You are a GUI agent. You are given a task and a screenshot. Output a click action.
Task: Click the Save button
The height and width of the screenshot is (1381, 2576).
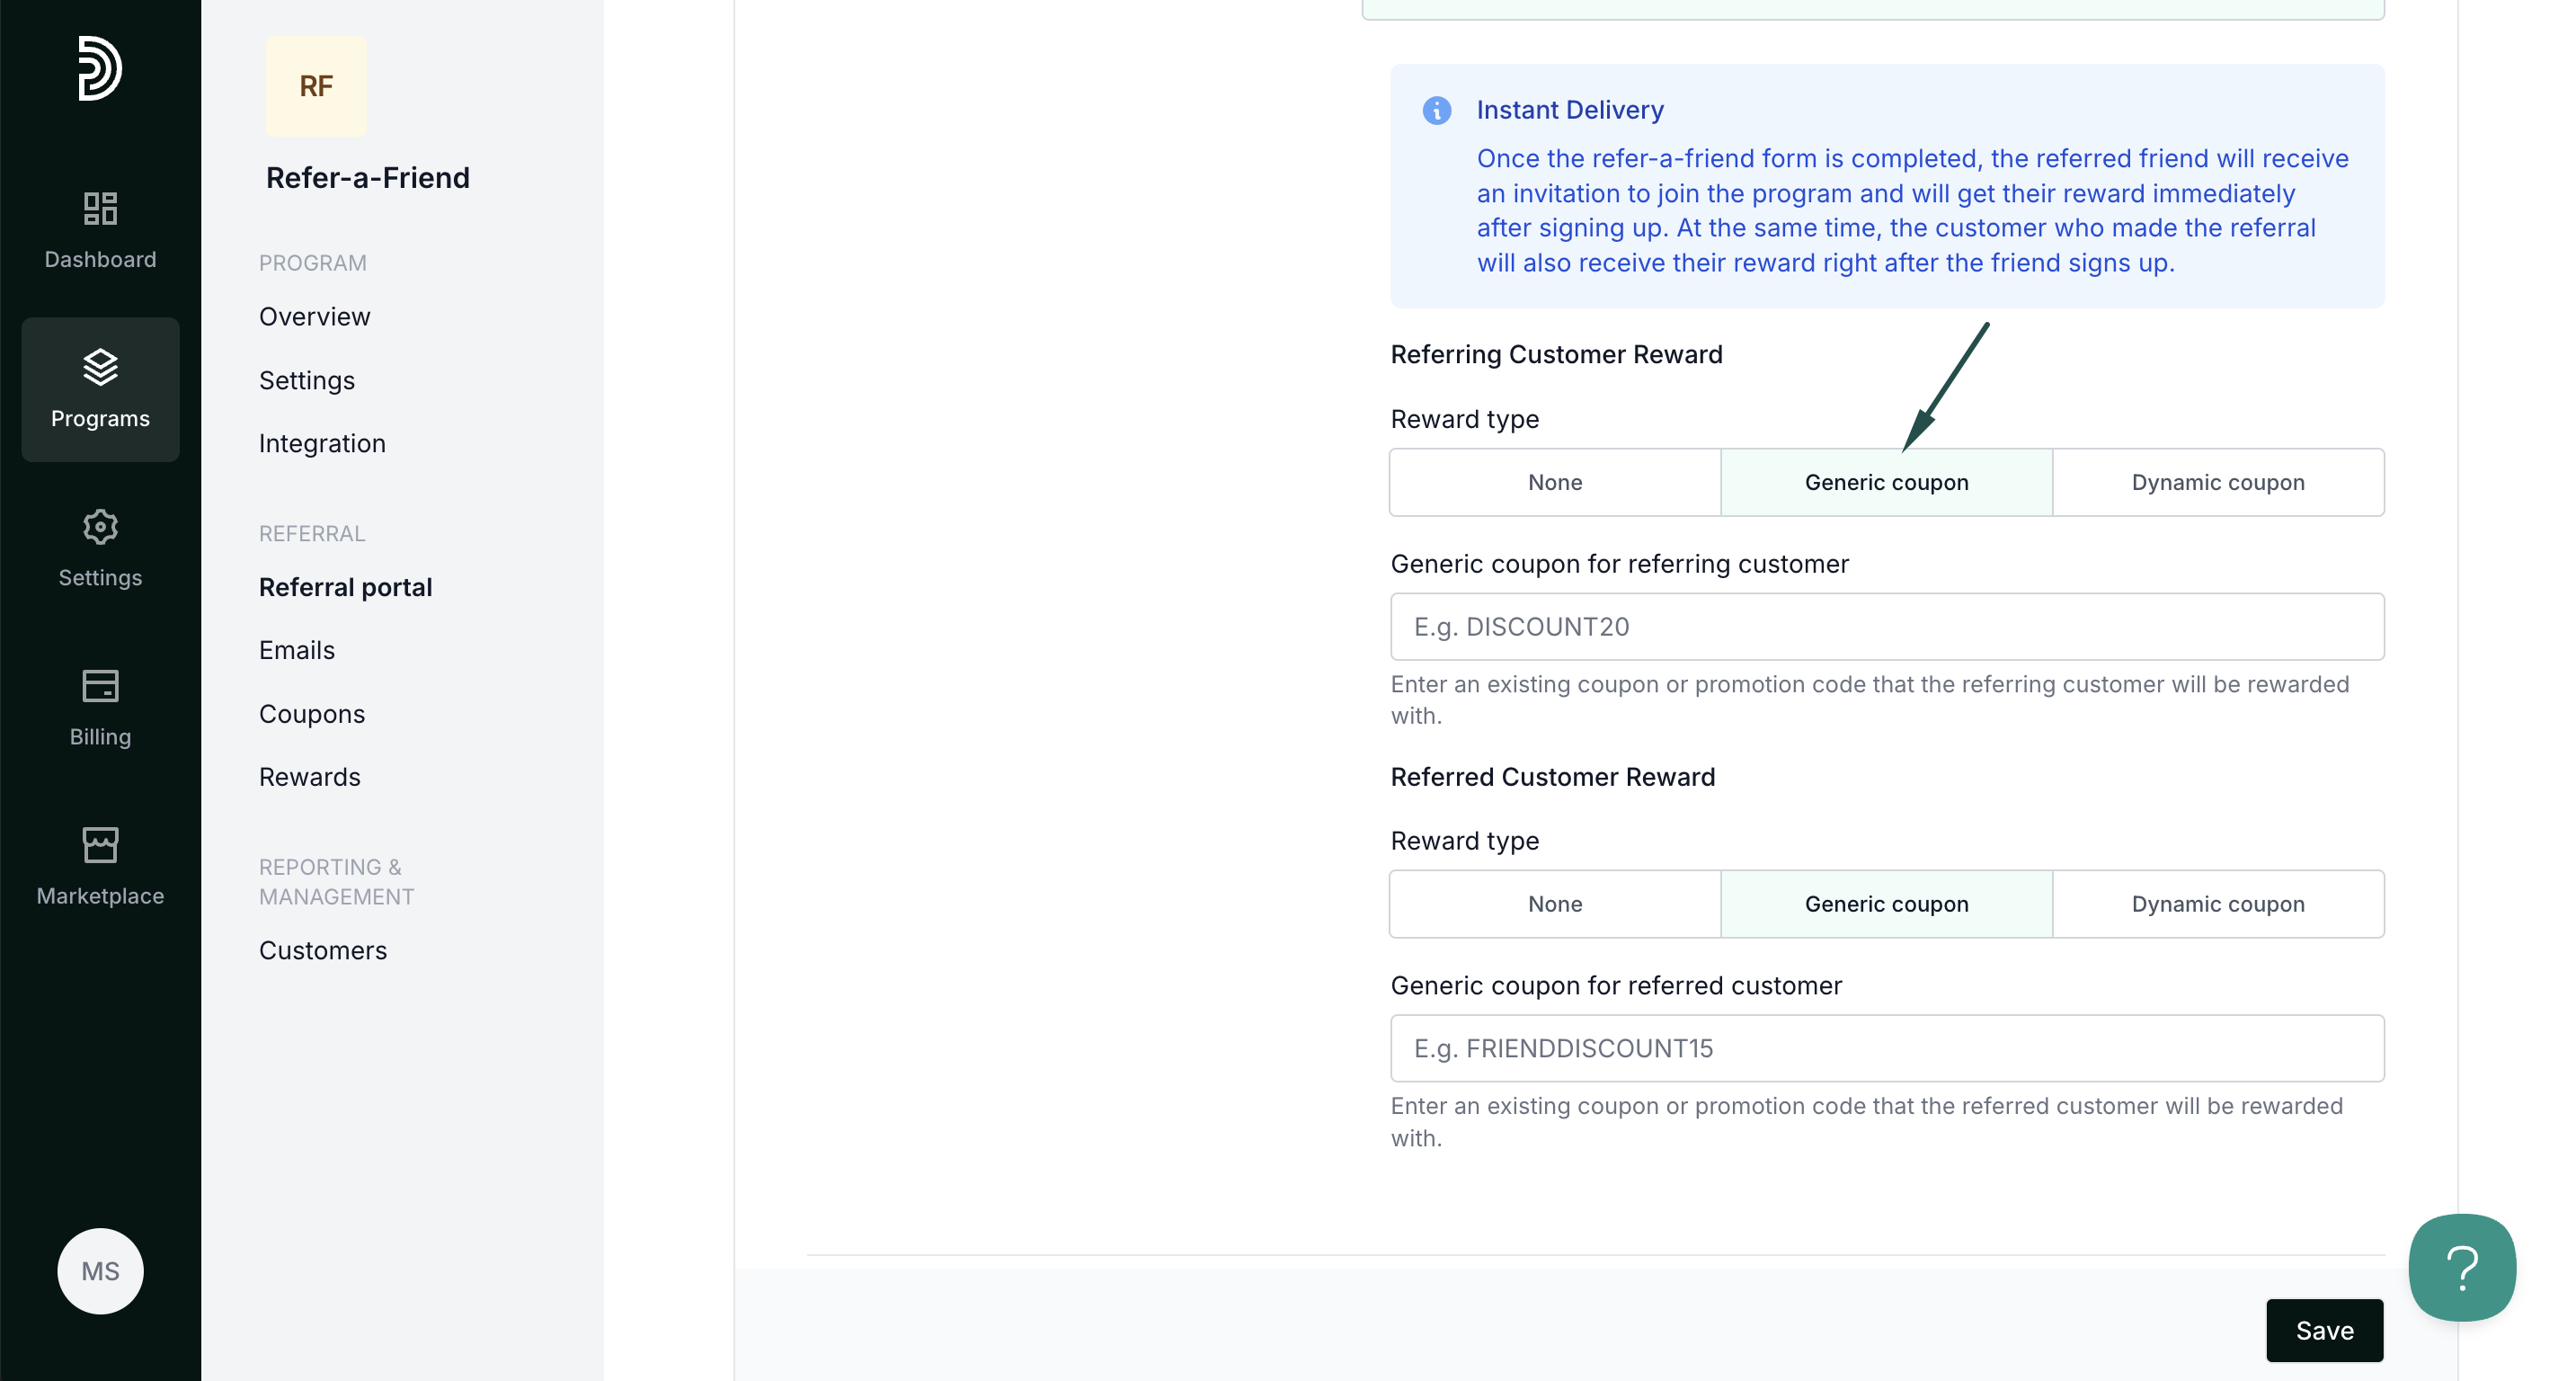2323,1330
